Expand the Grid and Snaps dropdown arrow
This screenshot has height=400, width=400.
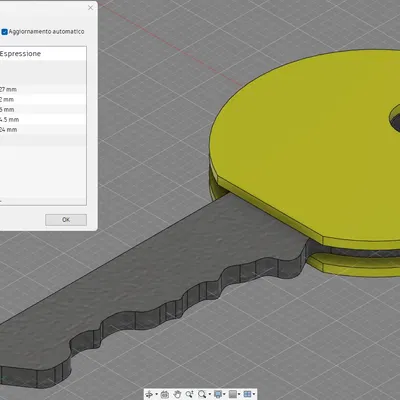click(x=239, y=394)
